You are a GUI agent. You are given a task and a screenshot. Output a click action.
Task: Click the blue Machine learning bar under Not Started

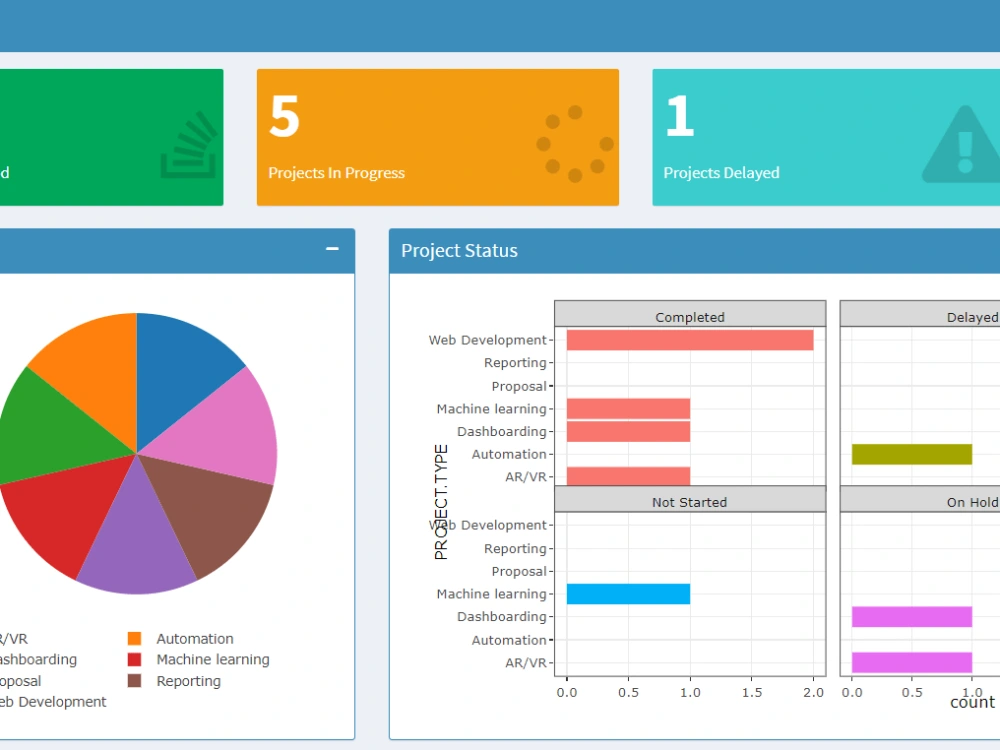point(628,594)
